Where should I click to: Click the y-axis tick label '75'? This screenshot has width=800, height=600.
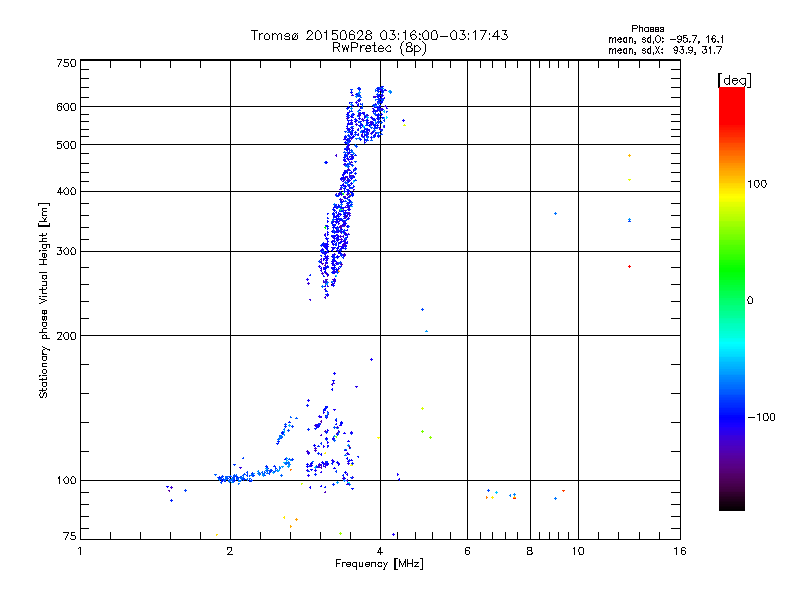click(x=69, y=536)
